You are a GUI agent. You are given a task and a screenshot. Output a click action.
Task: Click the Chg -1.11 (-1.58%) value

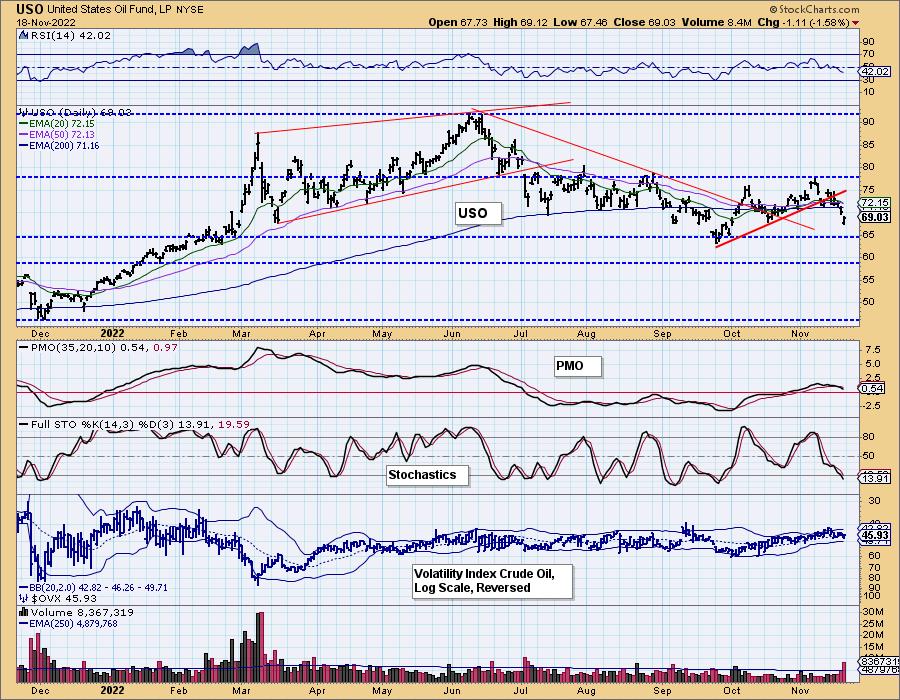(x=803, y=22)
